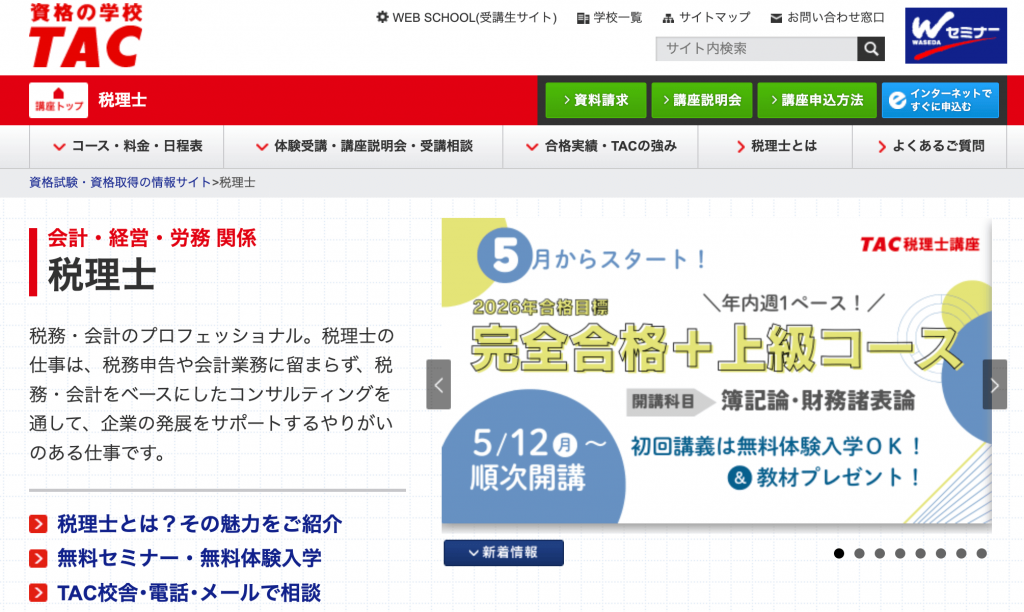The image size is (1024, 612).
Task: Open TAC校舎・電話・メールで相談 link
Action: (x=189, y=593)
